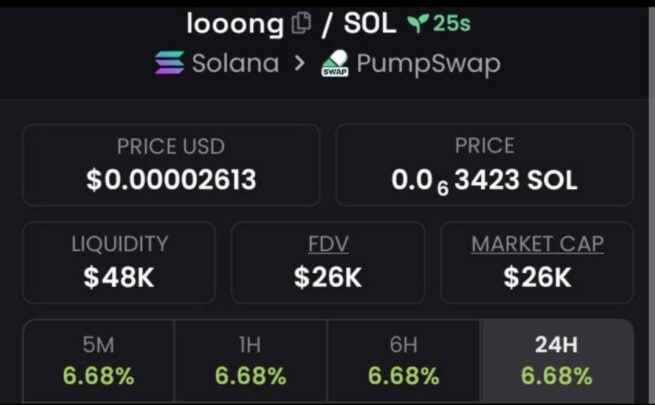Click the PumpSwap pill logo
The height and width of the screenshot is (405, 655).
[335, 63]
